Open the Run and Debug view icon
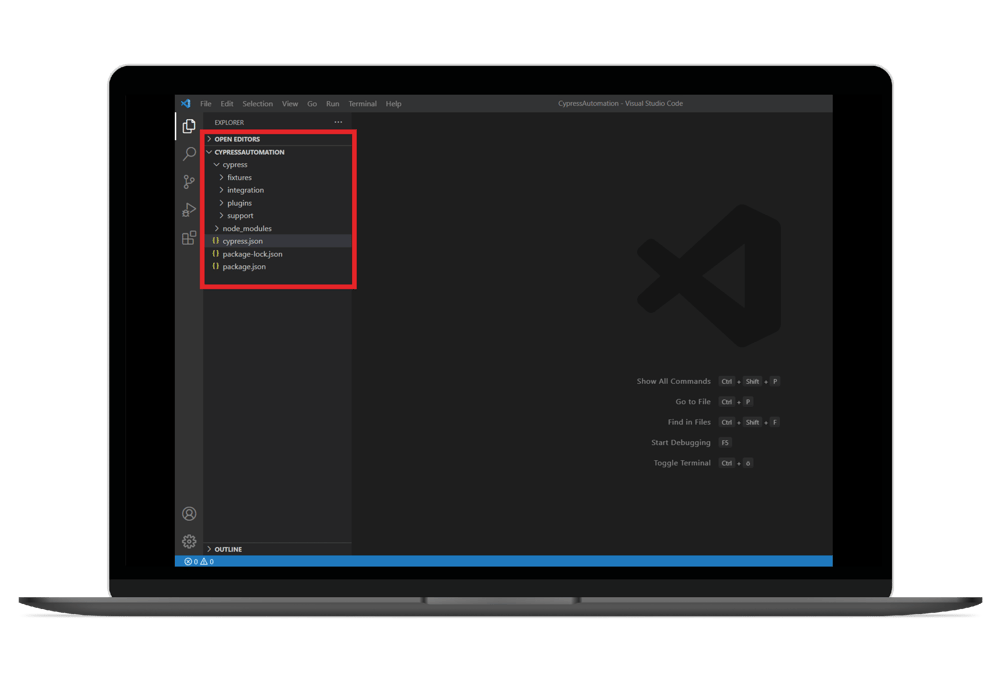 pos(189,210)
